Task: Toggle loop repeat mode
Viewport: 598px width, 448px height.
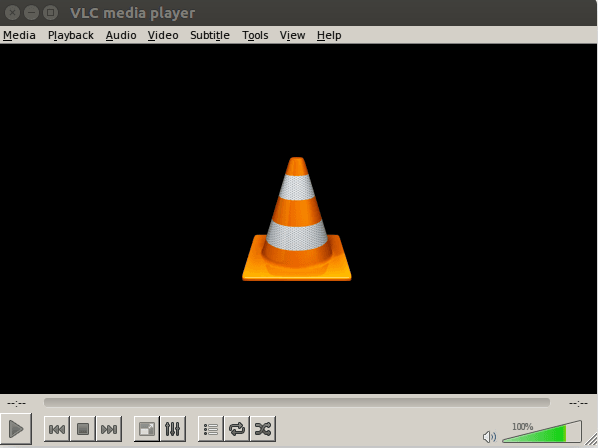Action: point(237,429)
